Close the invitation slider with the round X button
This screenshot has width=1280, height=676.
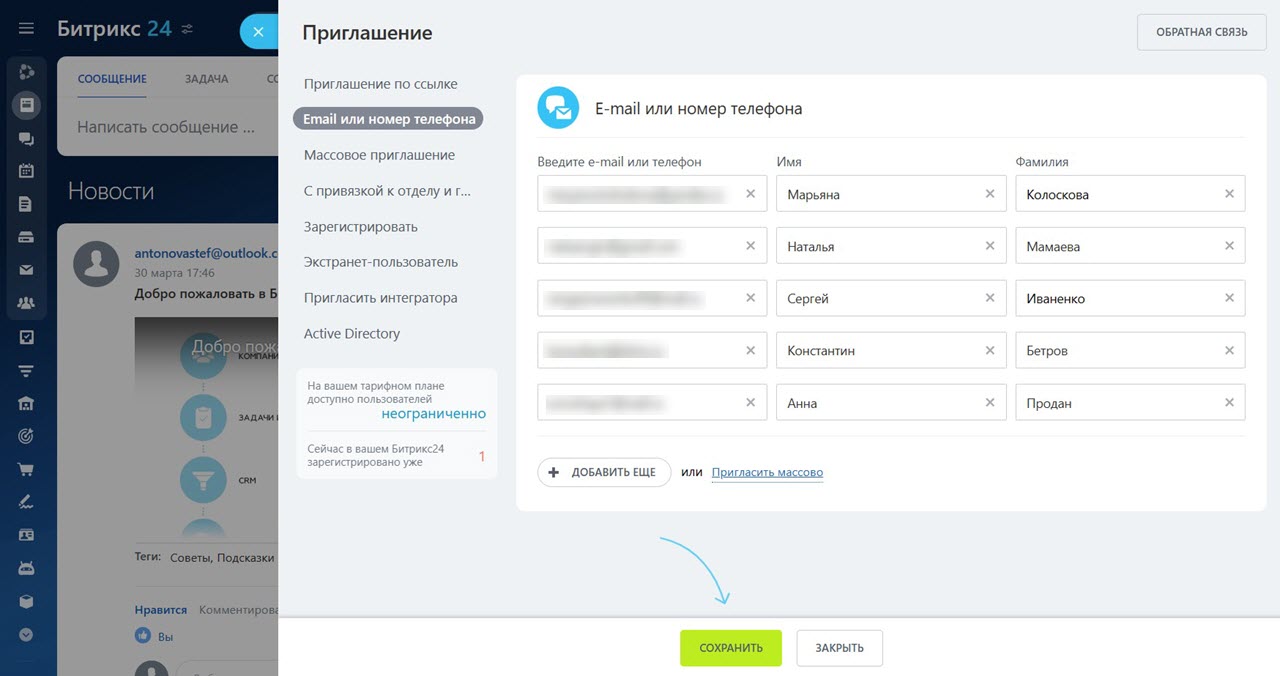pyautogui.click(x=258, y=32)
